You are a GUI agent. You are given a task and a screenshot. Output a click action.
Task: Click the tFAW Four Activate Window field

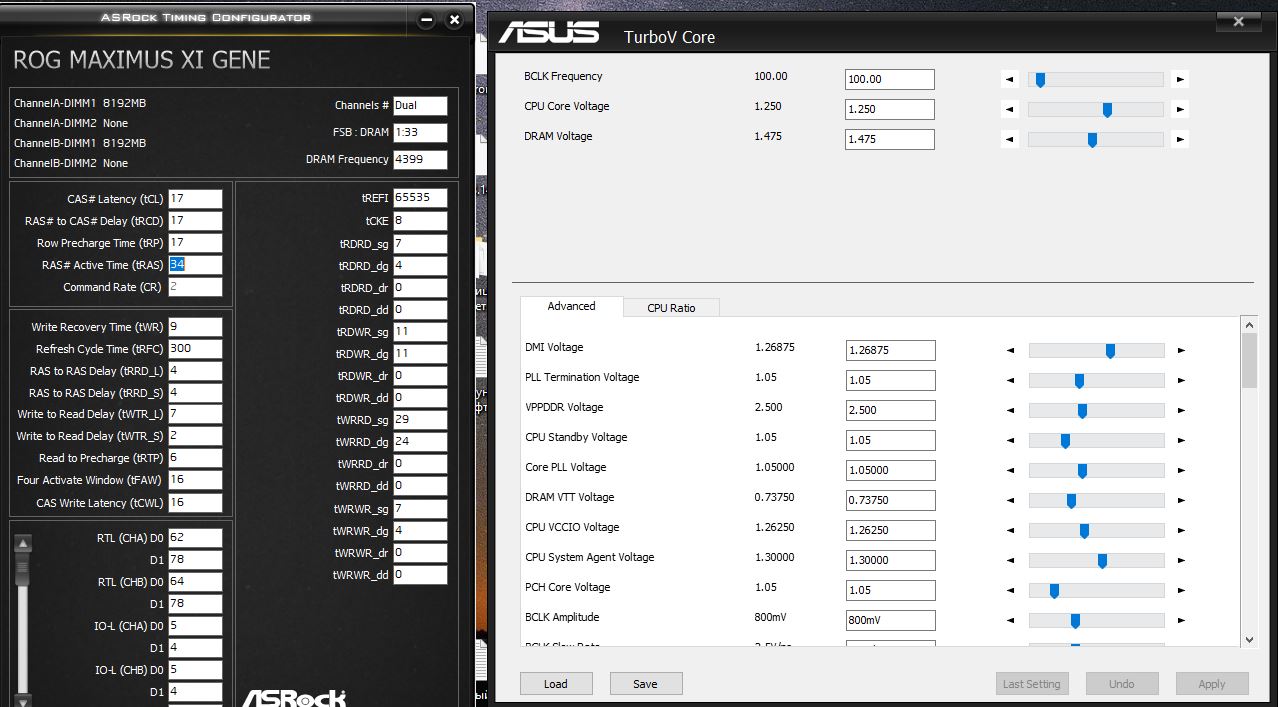195,480
